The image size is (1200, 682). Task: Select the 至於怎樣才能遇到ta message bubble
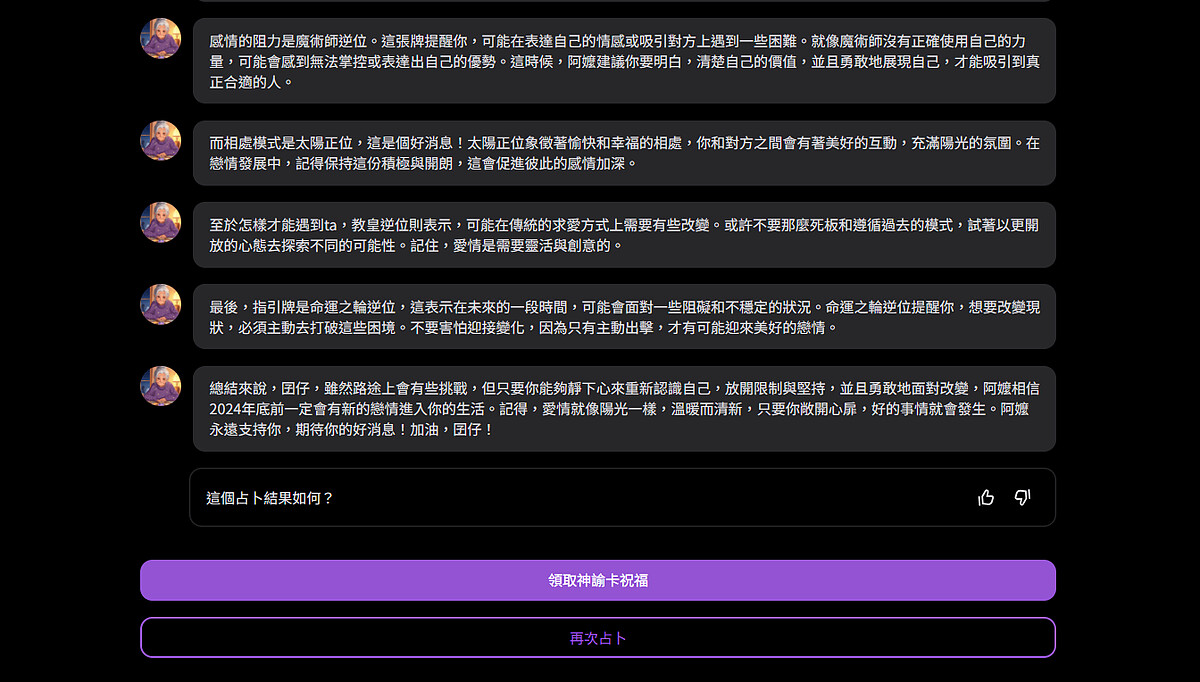[x=623, y=235]
